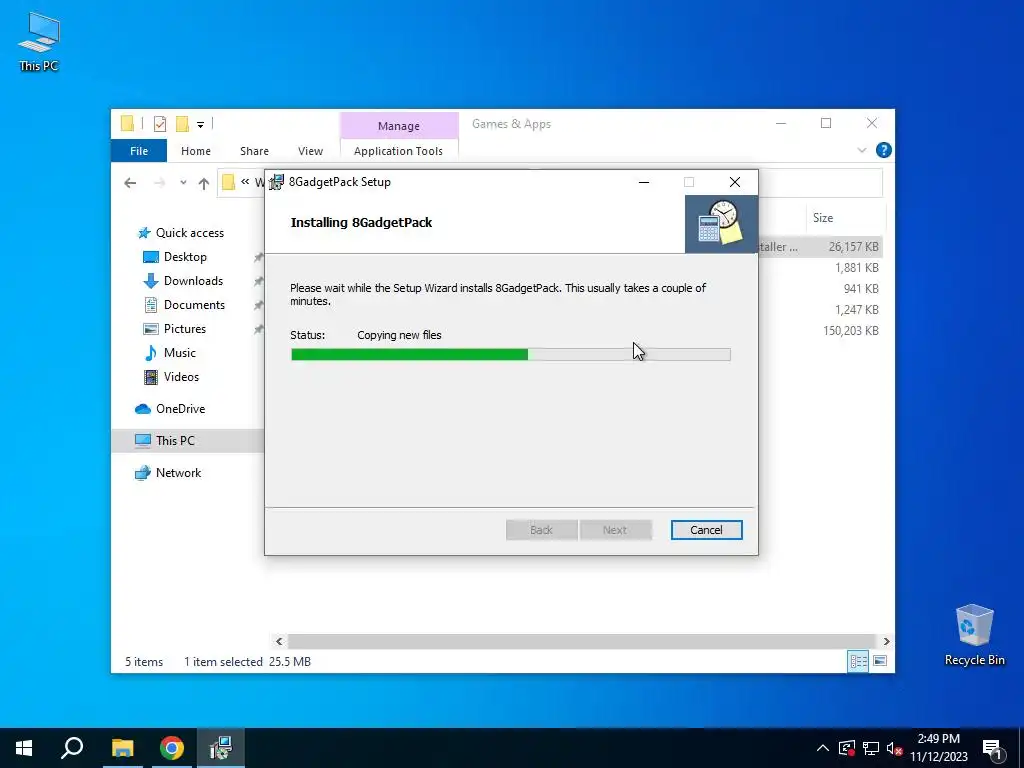Go up one folder level
The height and width of the screenshot is (768, 1024).
click(204, 184)
